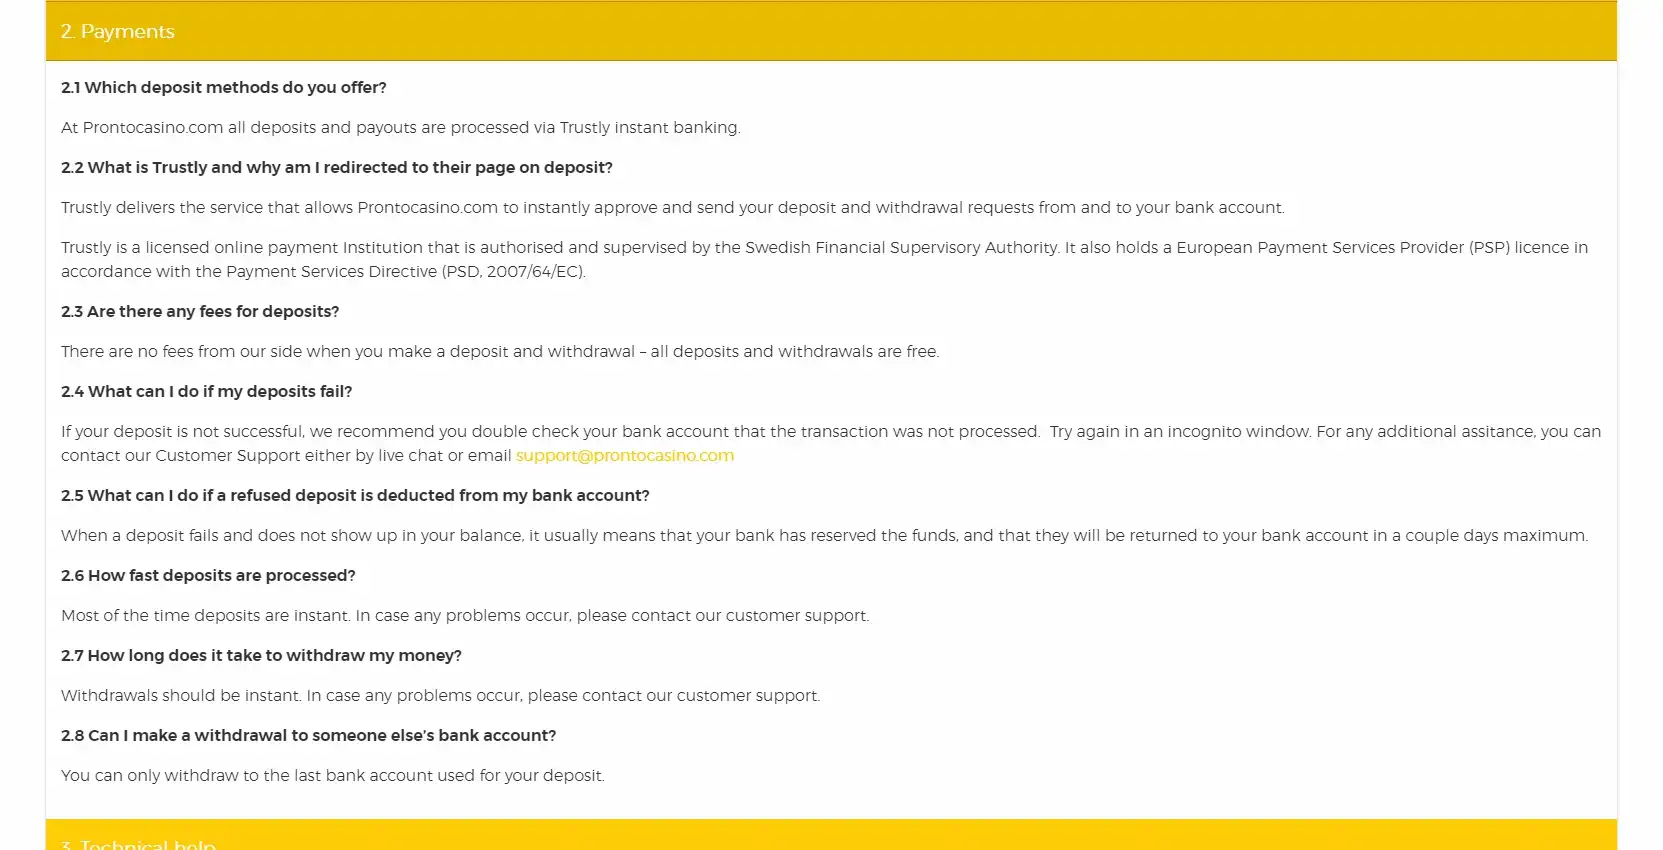Expand the 3. Technical help section
Screen dimensions: 1663x850
pos(138,842)
